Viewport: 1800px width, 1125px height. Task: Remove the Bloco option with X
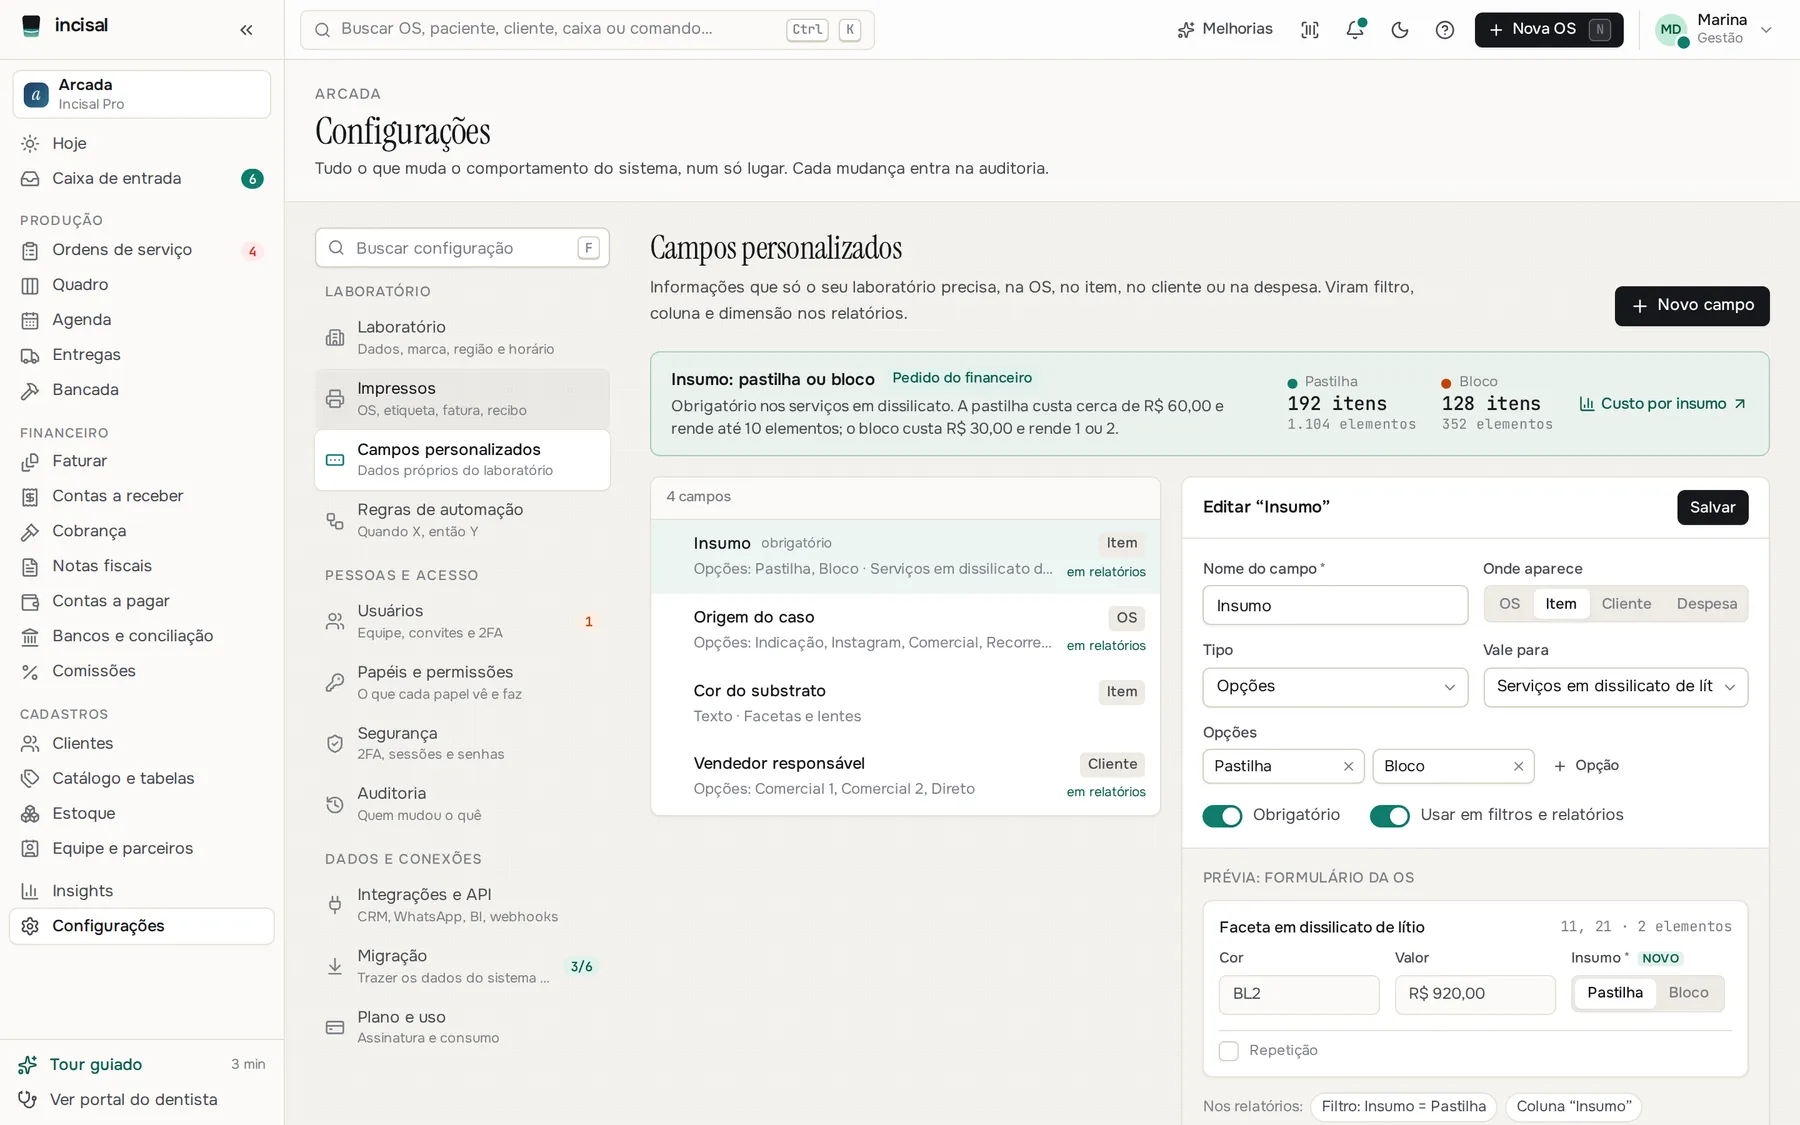[x=1518, y=766]
